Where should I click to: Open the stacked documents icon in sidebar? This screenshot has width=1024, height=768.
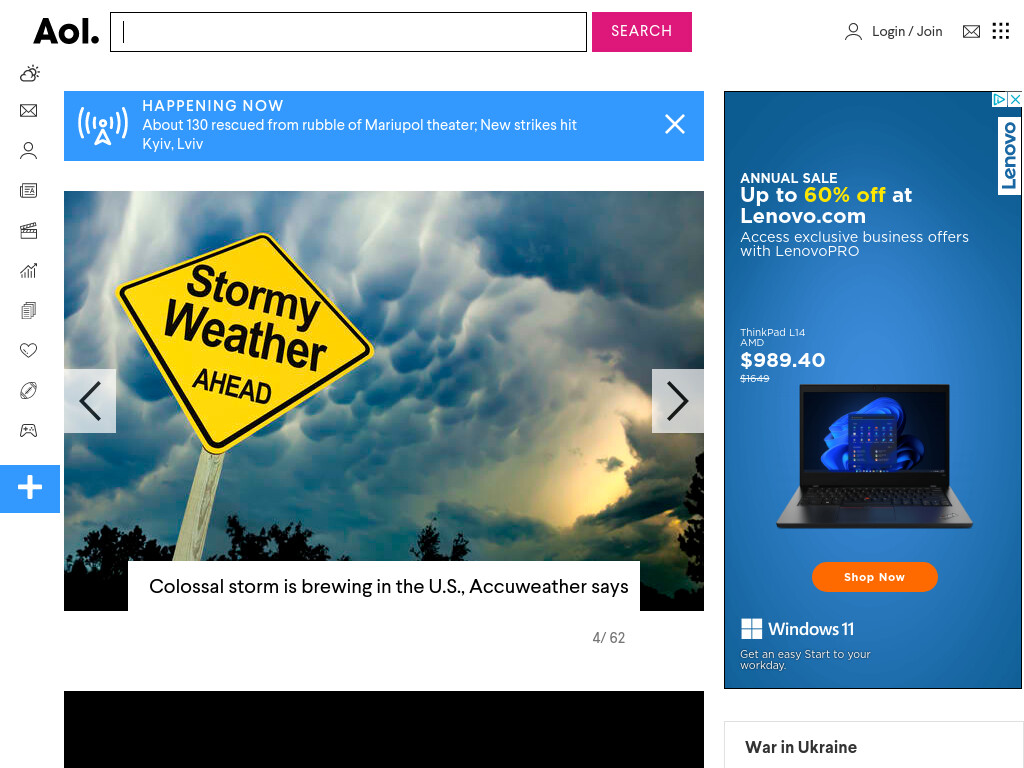pyautogui.click(x=28, y=310)
